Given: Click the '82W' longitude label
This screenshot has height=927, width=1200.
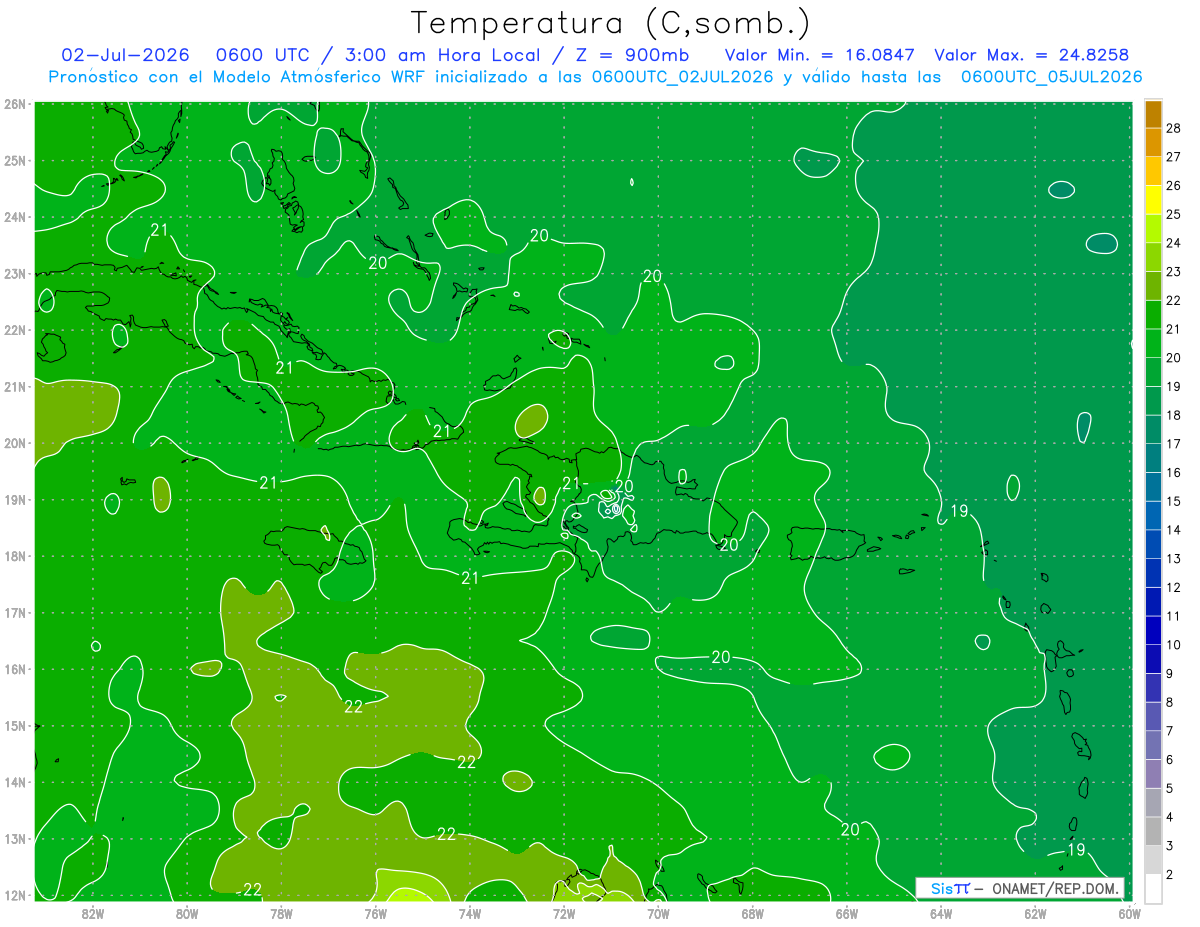Looking at the screenshot, I should coord(93,913).
